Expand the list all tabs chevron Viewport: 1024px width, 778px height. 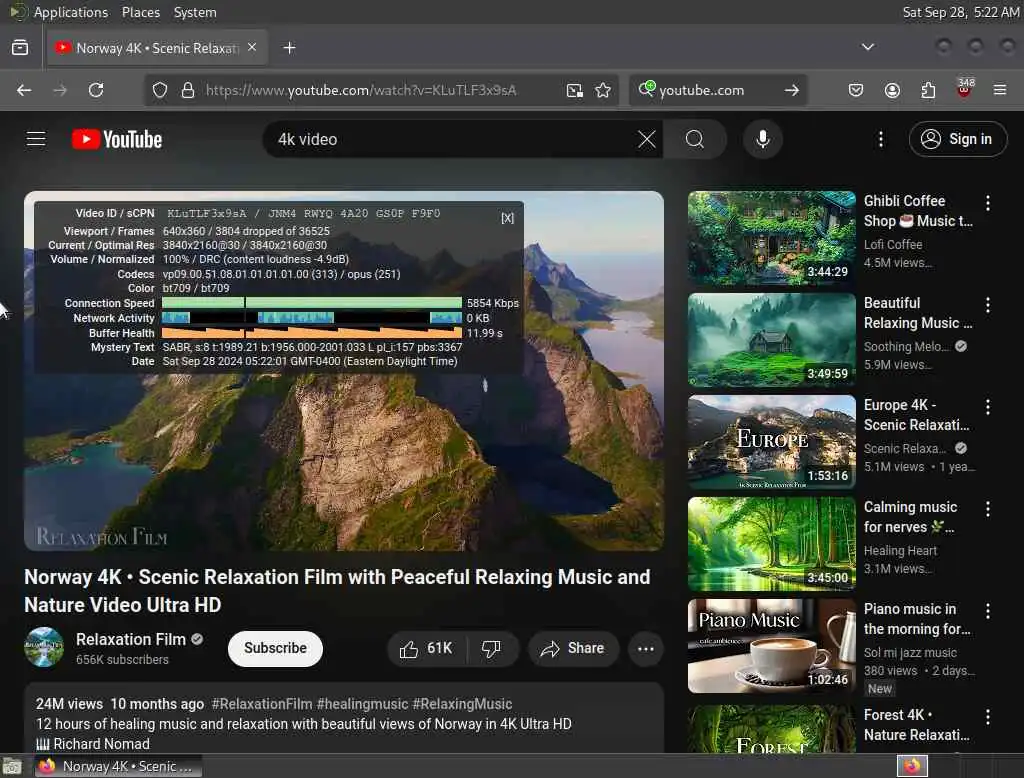coord(868,47)
